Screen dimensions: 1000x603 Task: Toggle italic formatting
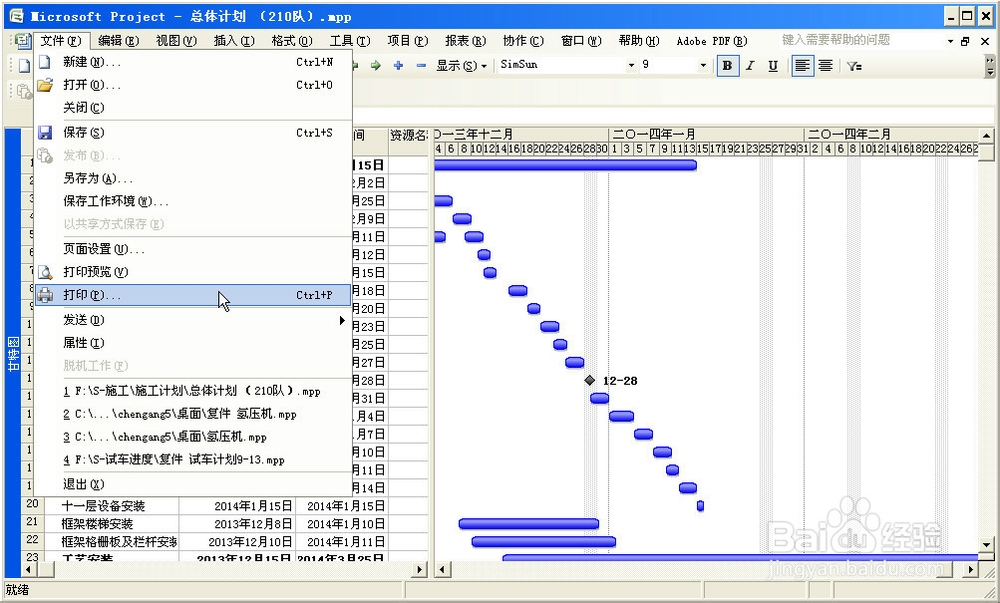750,66
